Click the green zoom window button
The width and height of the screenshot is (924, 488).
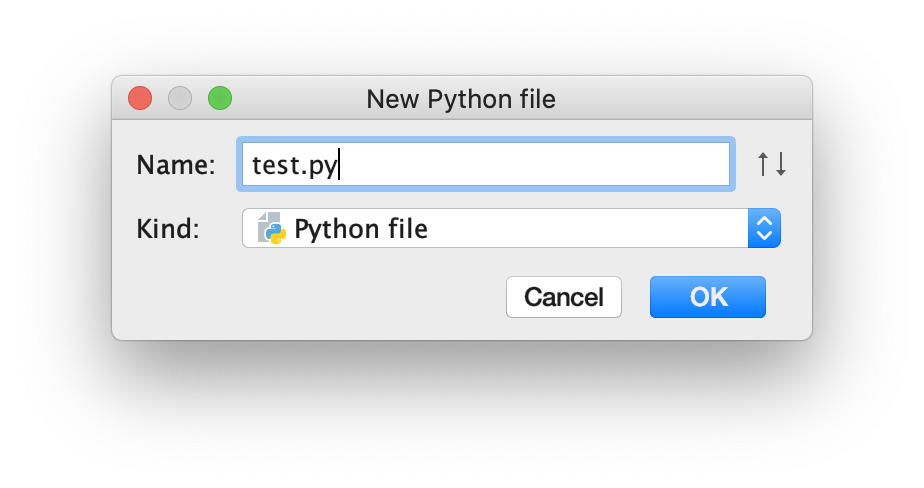click(x=220, y=98)
